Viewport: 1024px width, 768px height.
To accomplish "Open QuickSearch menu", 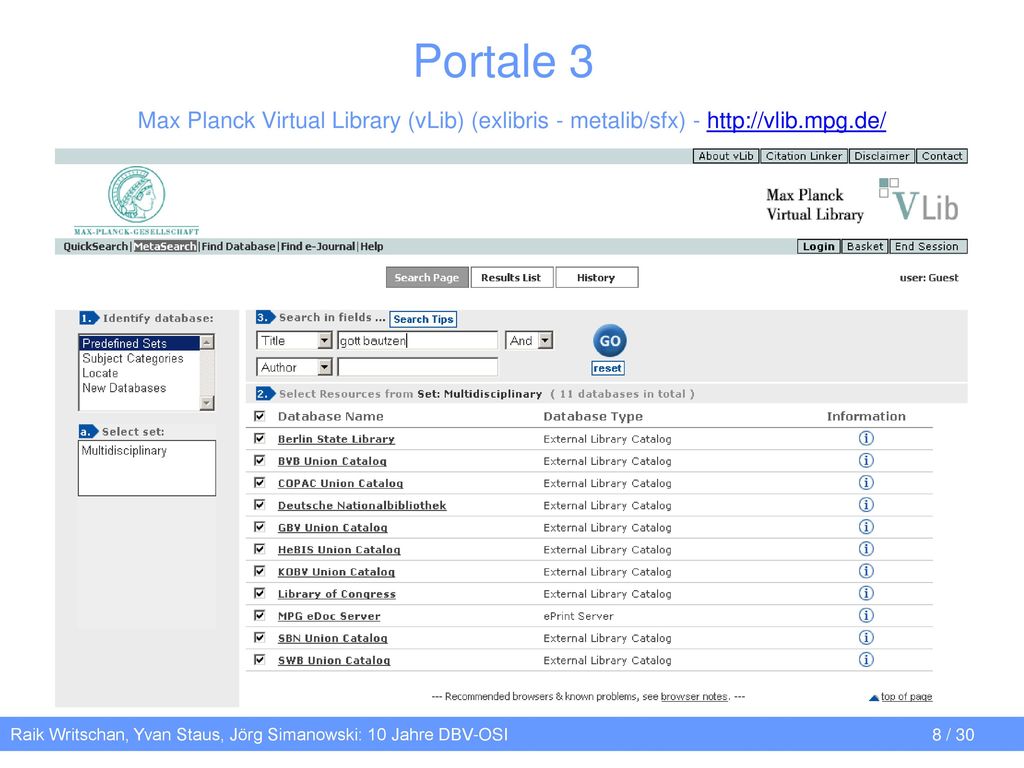I will (x=95, y=246).
